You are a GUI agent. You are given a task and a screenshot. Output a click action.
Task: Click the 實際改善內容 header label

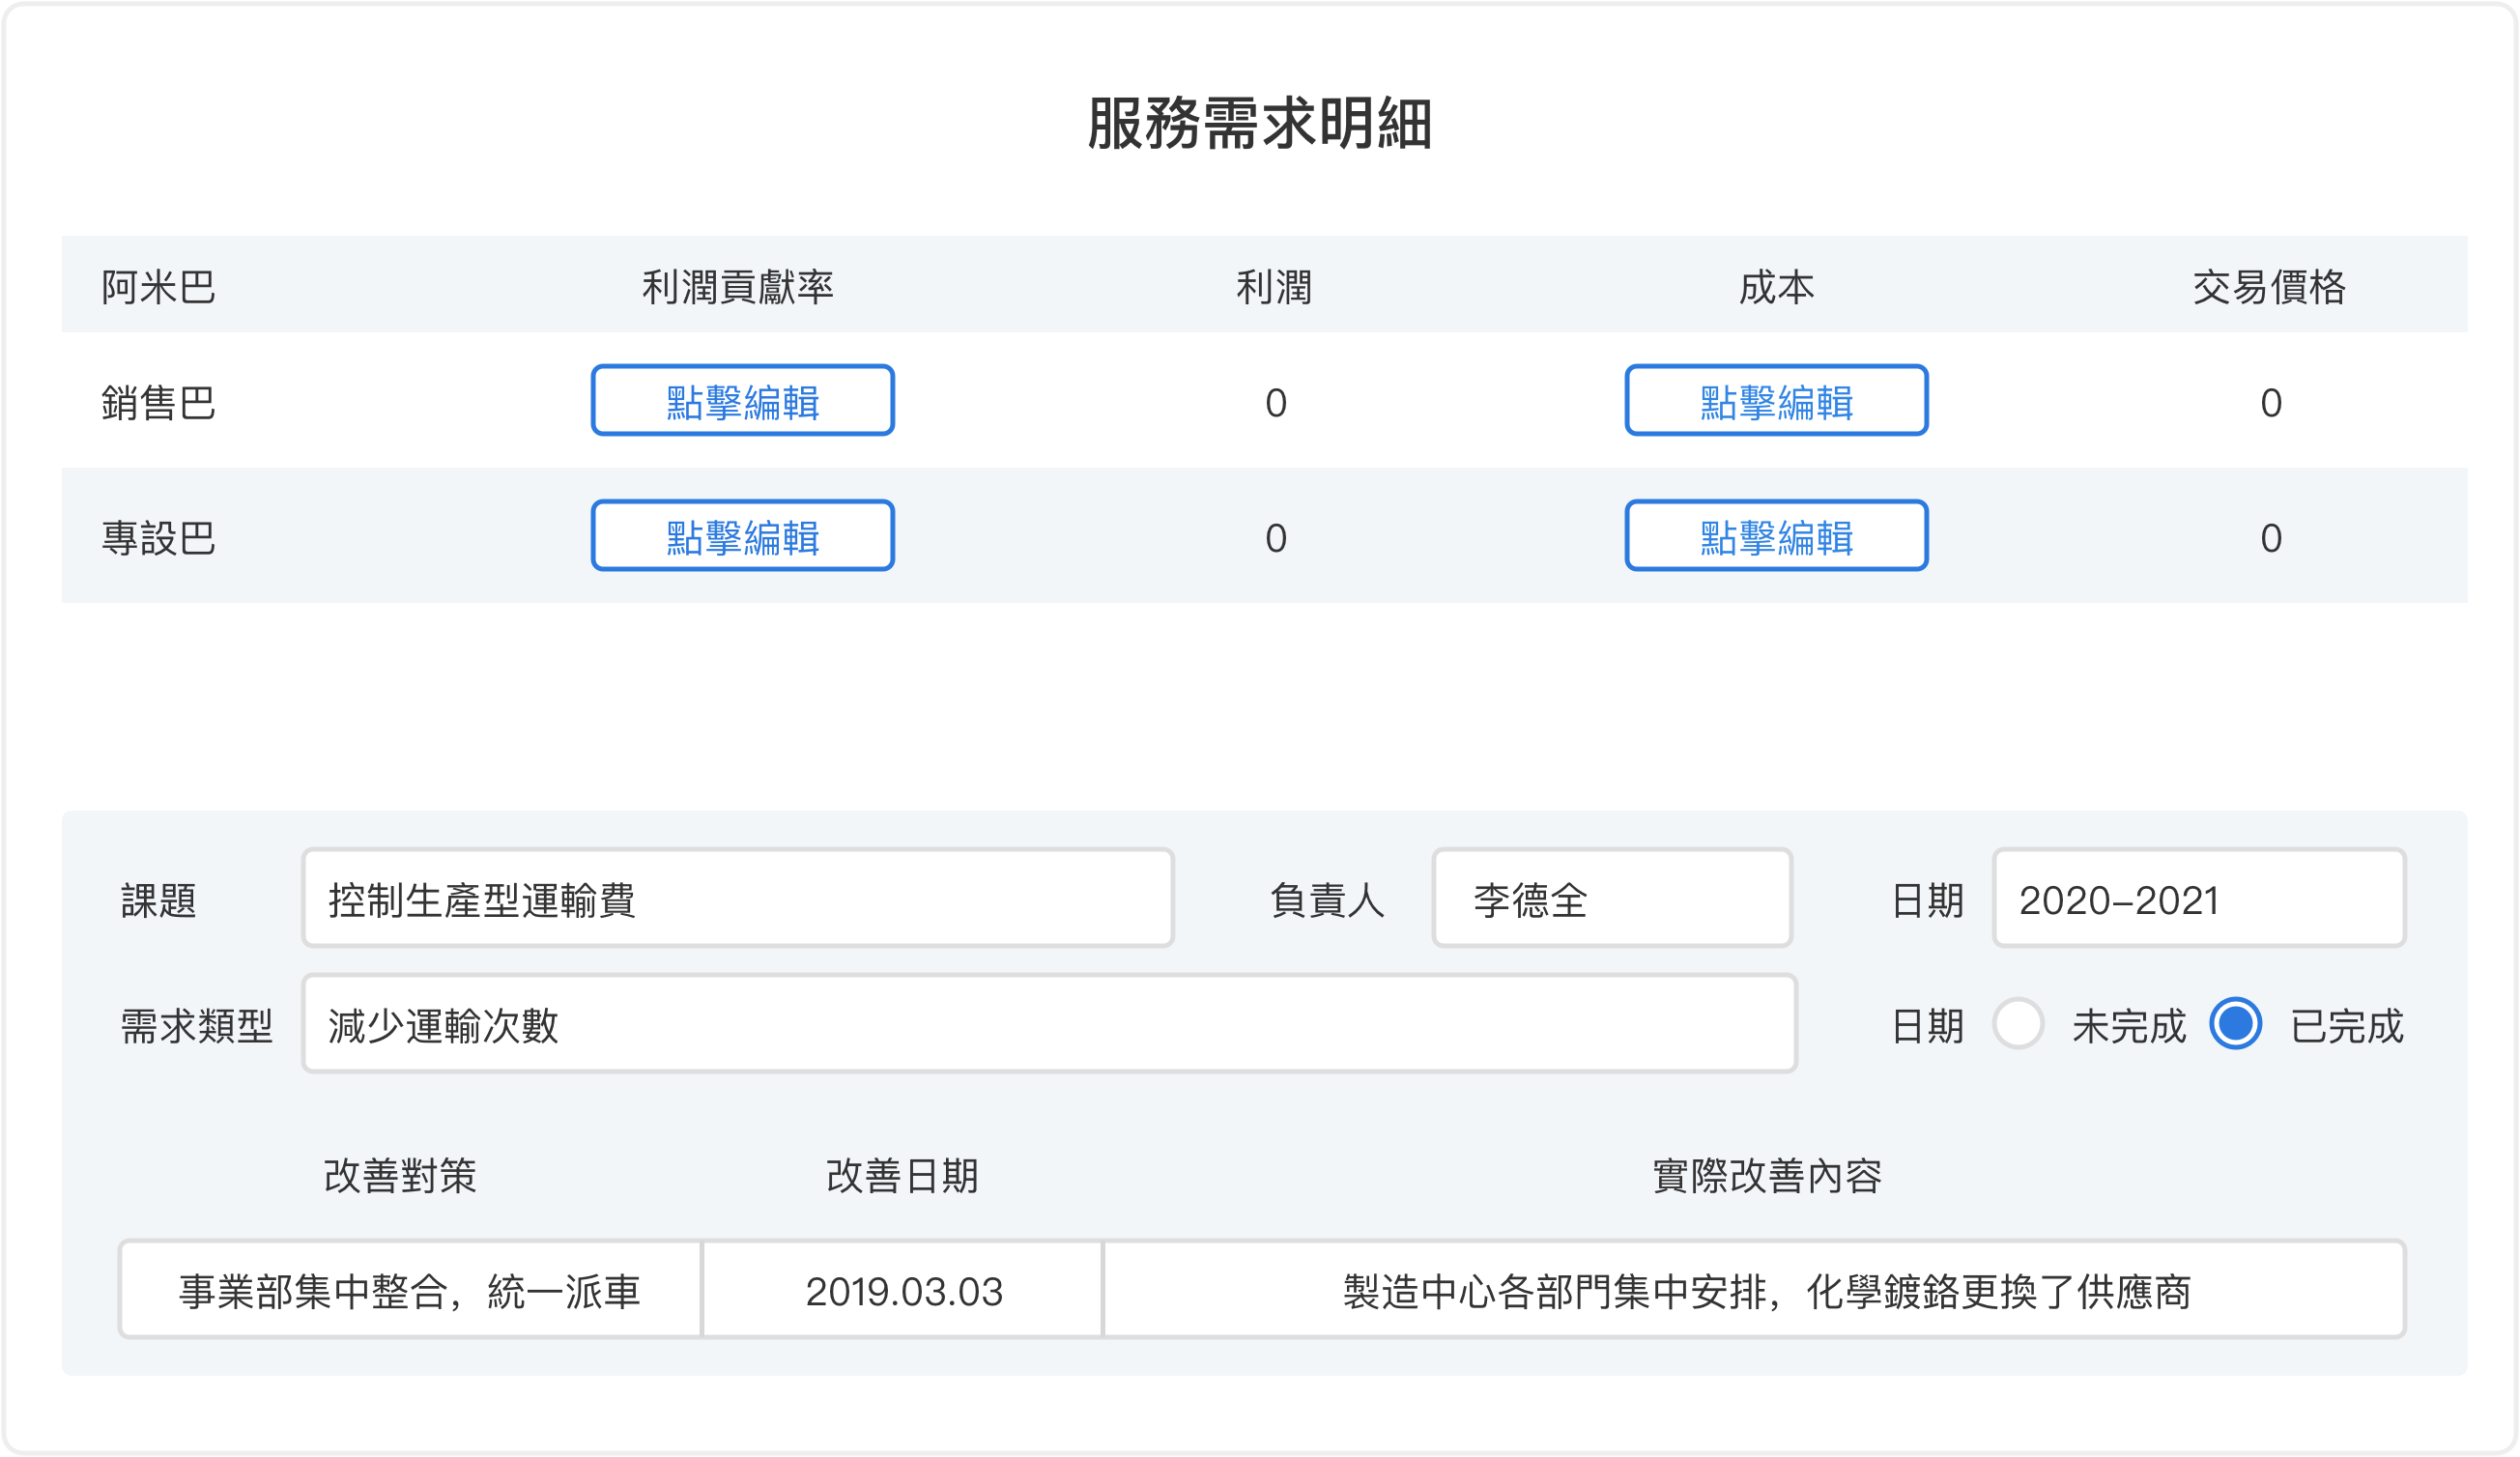click(x=1767, y=1175)
